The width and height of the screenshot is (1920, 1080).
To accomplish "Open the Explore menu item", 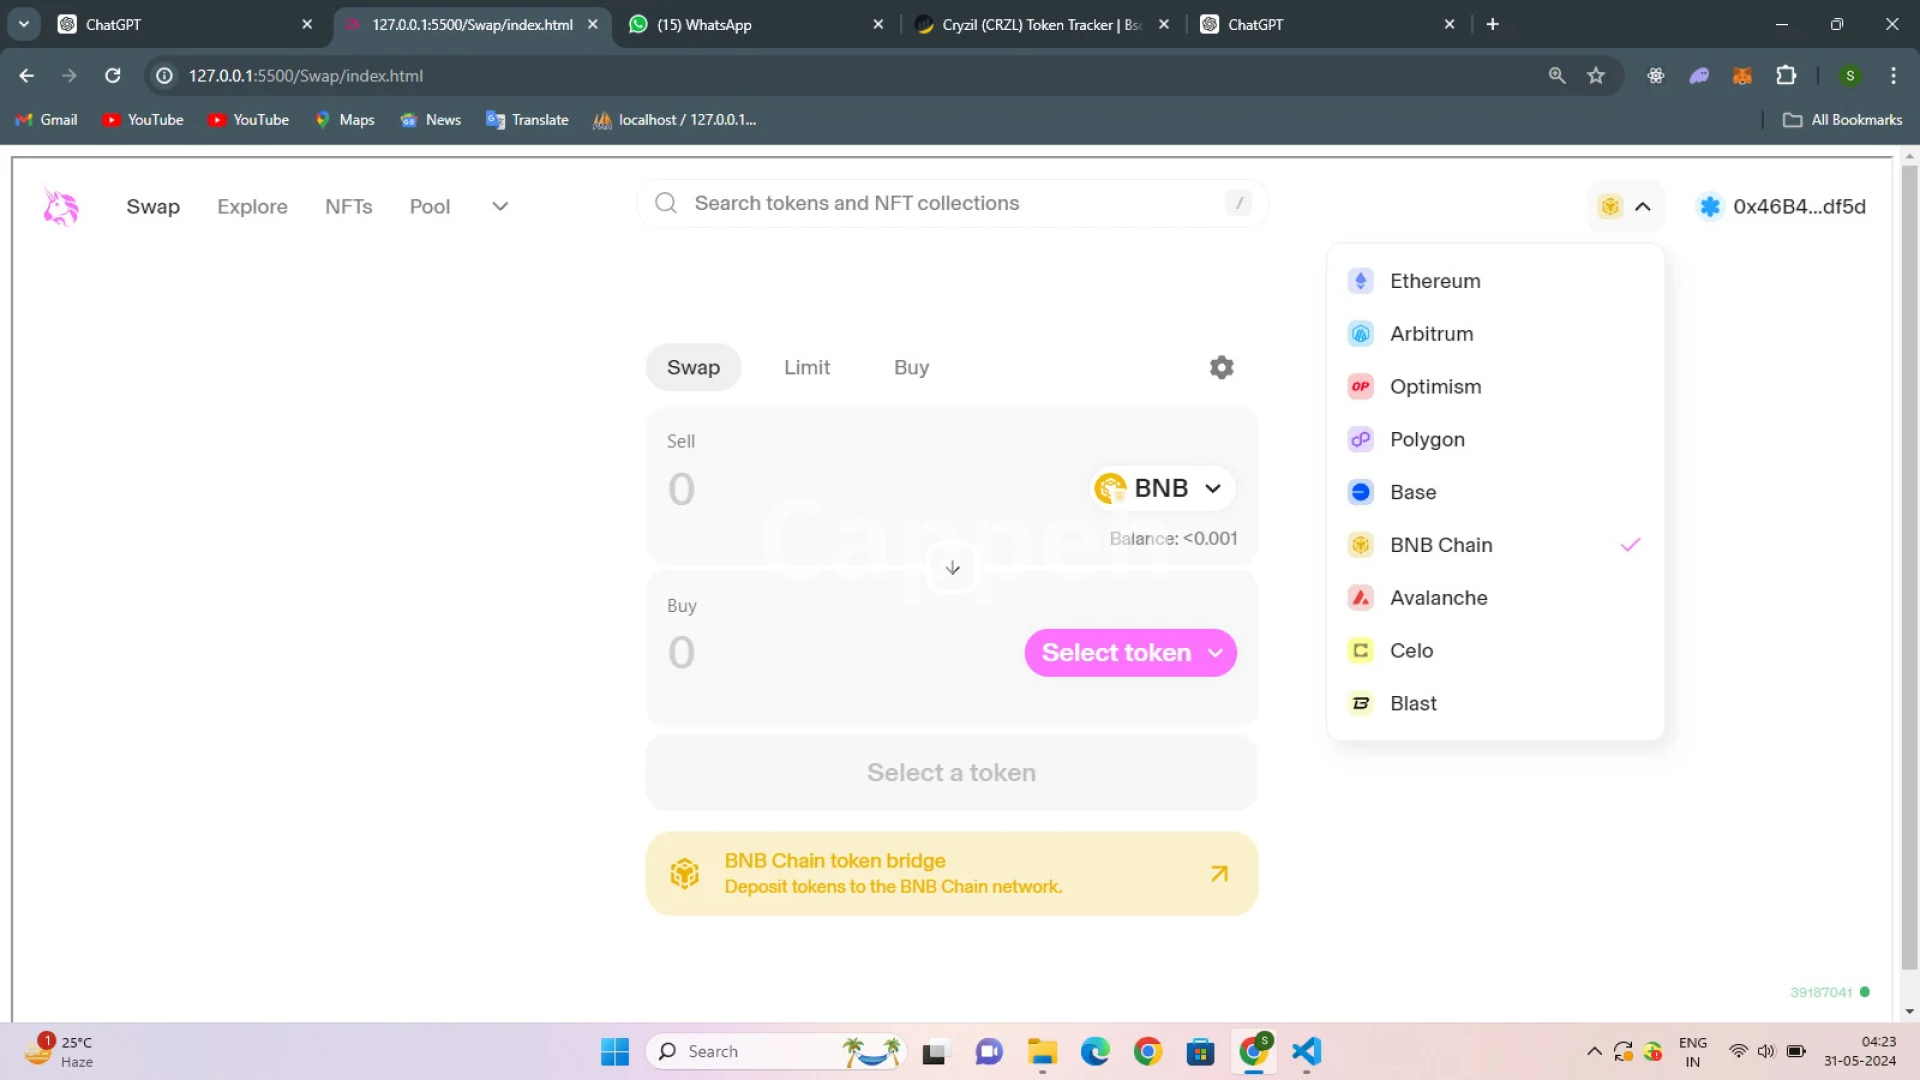I will click(x=252, y=207).
